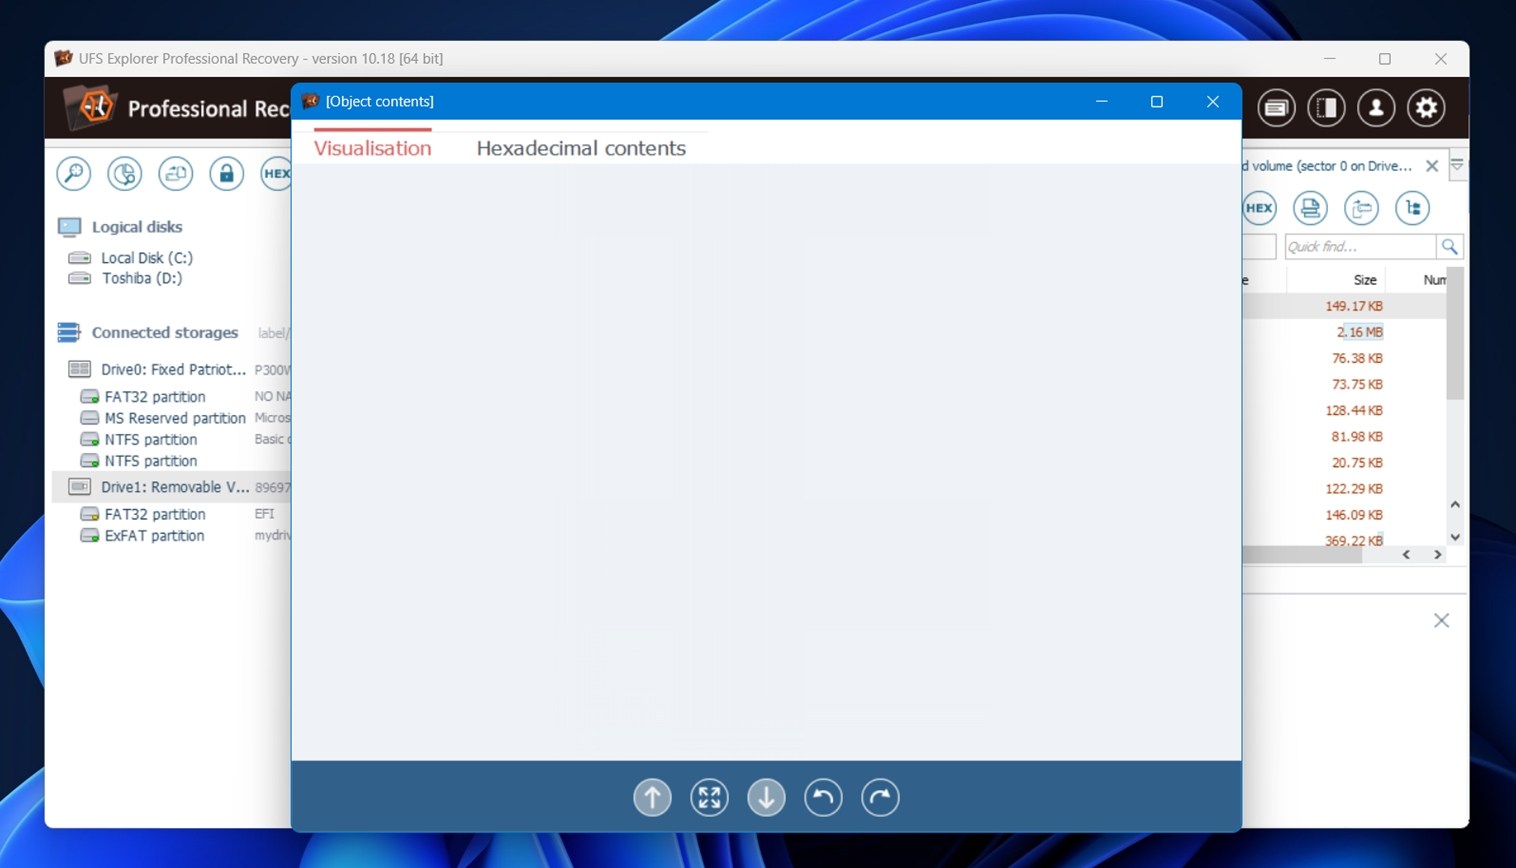Select Drive0: Fixed Patriot storage

172,370
